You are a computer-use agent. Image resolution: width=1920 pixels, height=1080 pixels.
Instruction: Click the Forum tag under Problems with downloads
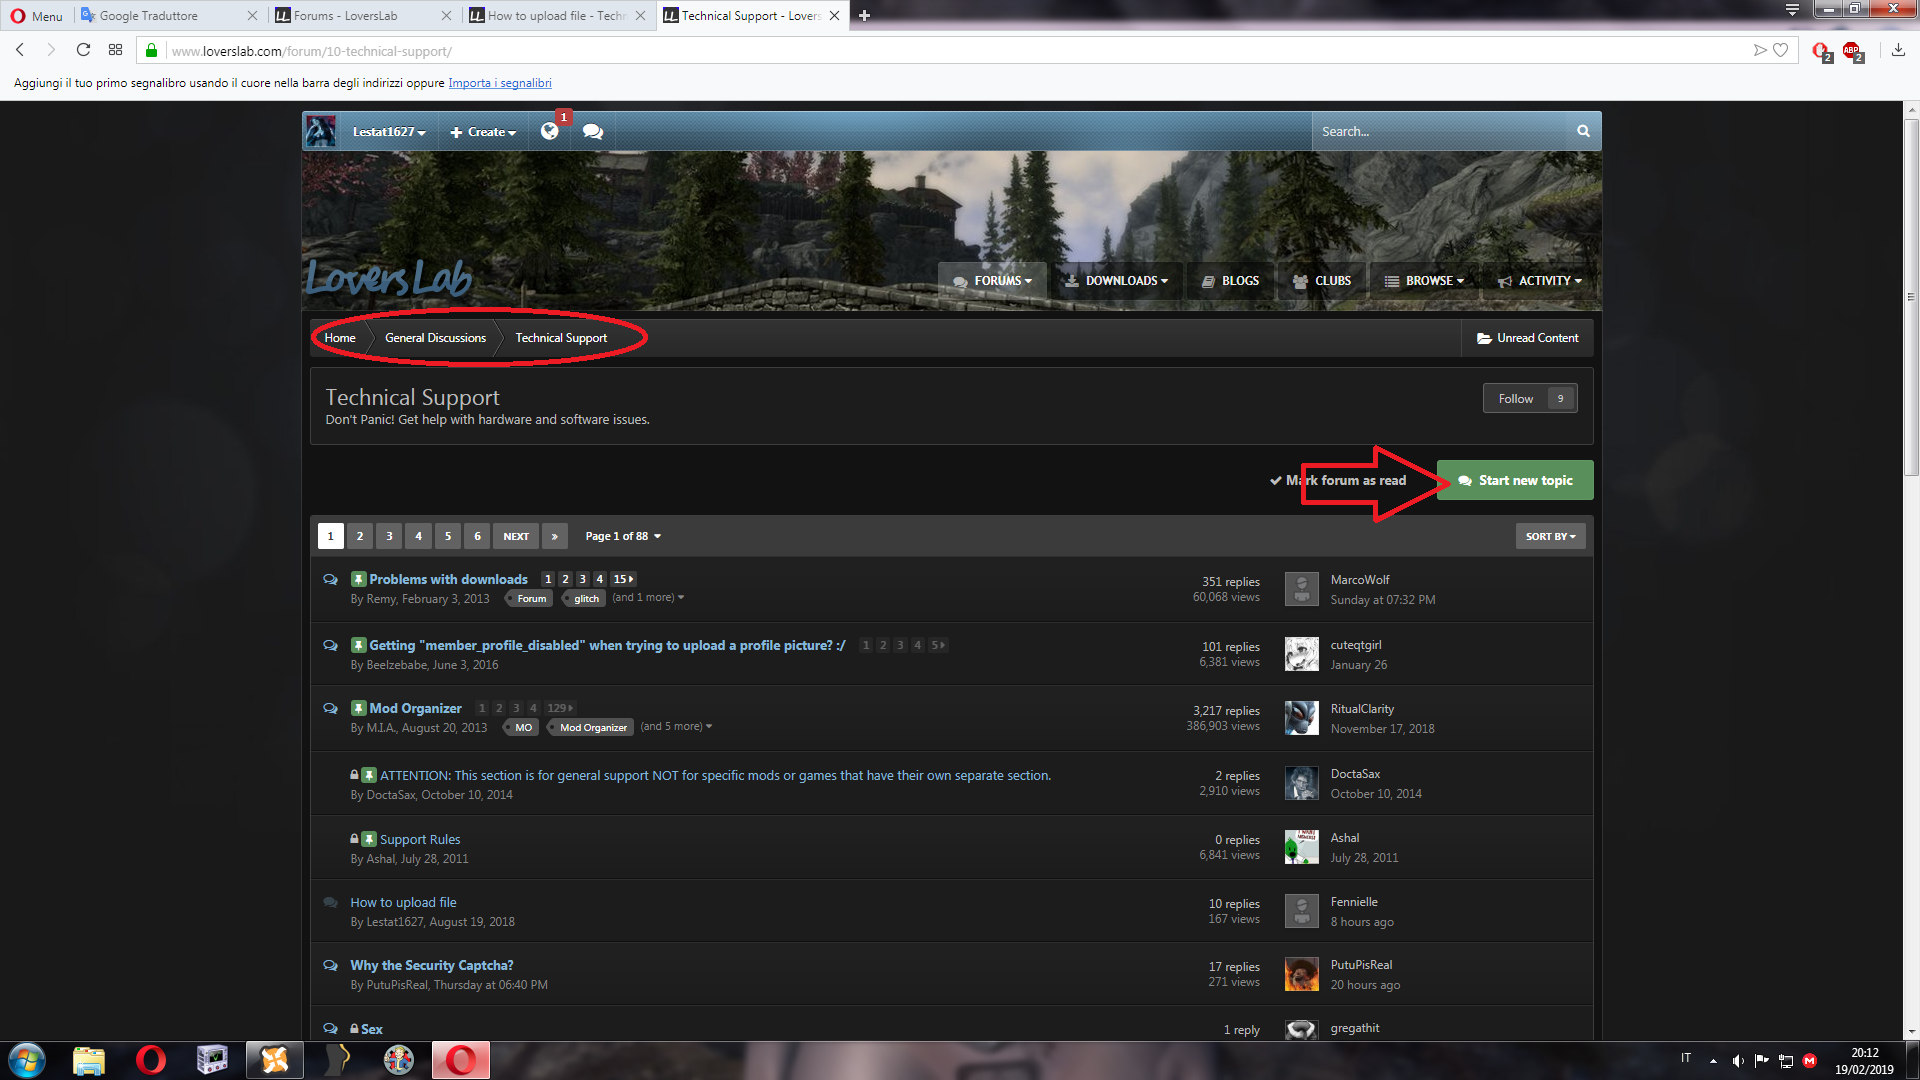click(531, 598)
